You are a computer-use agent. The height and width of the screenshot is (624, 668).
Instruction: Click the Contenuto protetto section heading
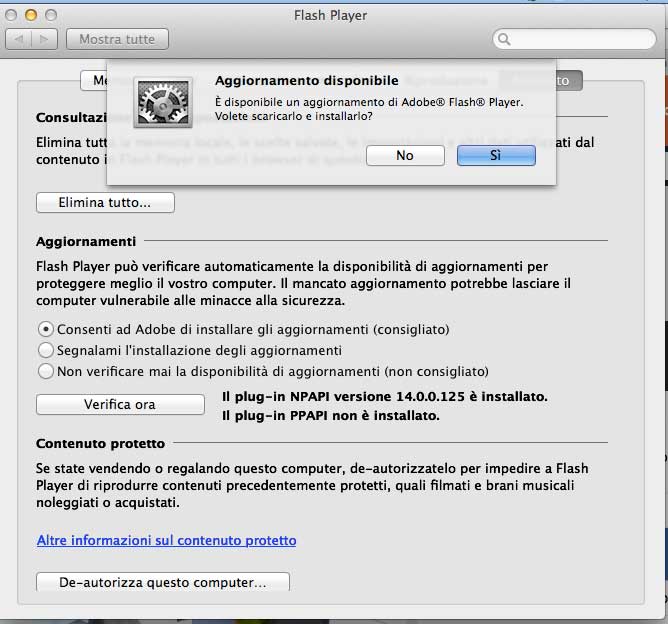[x=101, y=443]
